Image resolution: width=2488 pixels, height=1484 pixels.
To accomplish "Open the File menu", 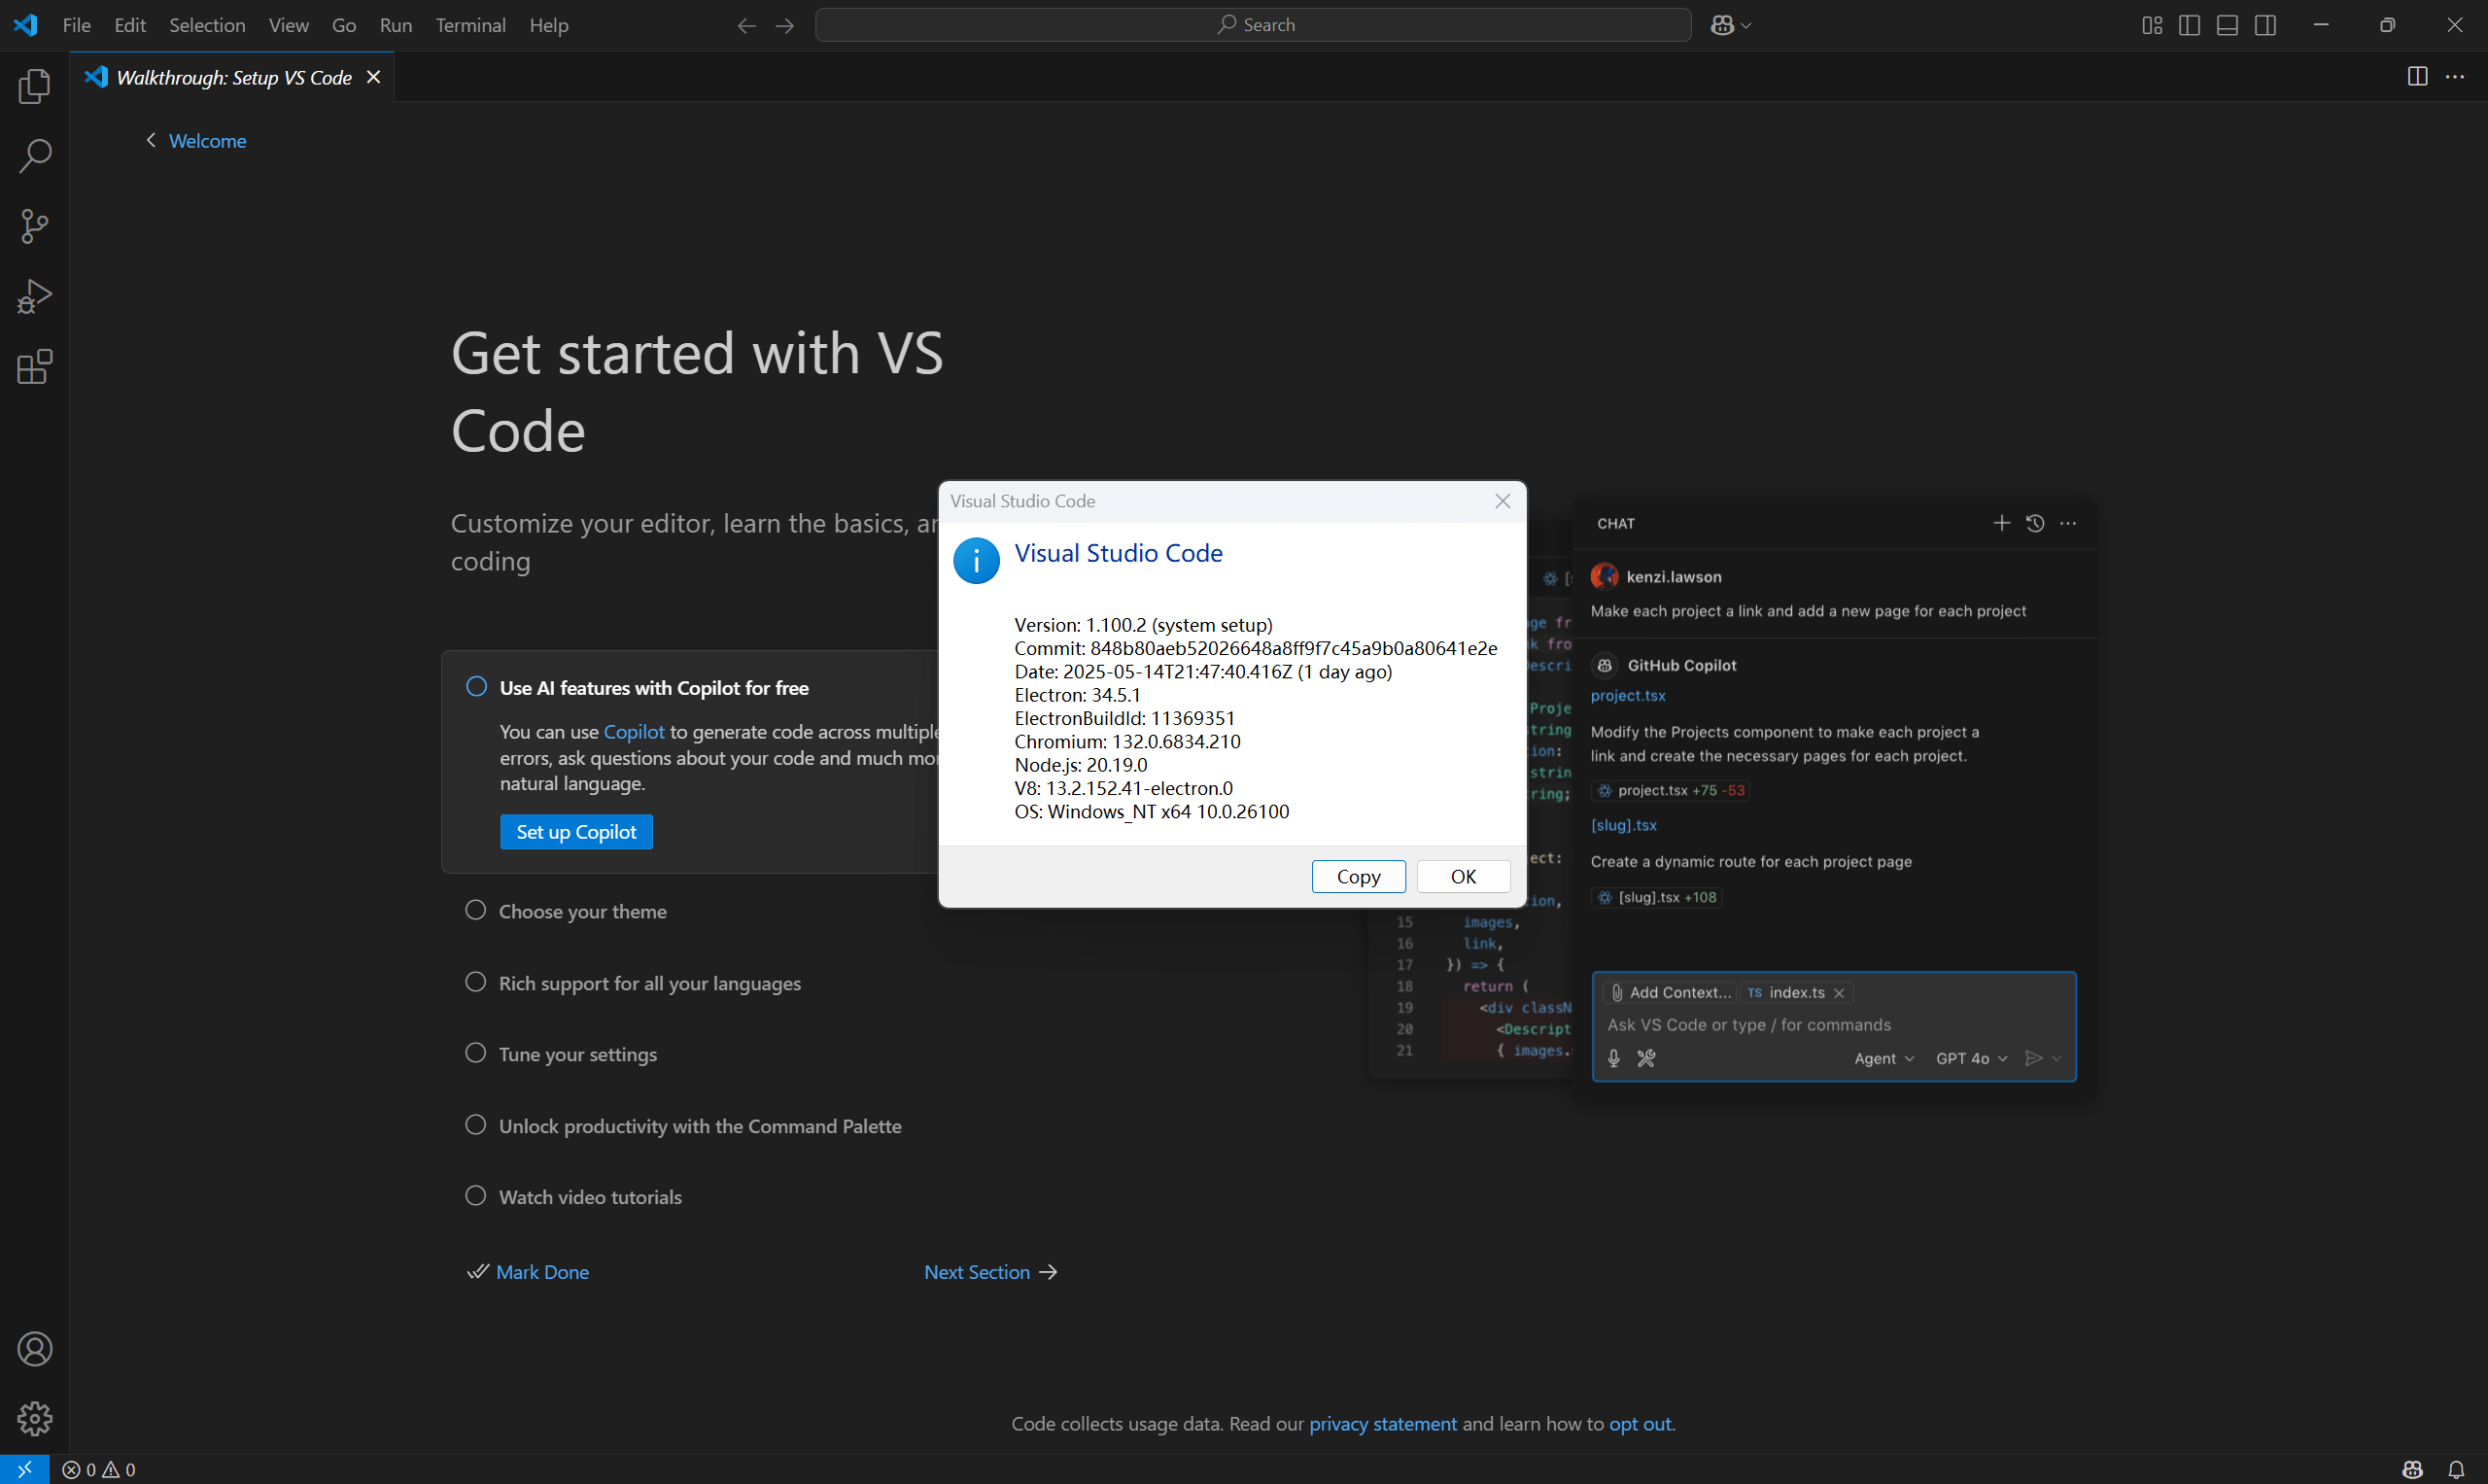I will [x=76, y=25].
